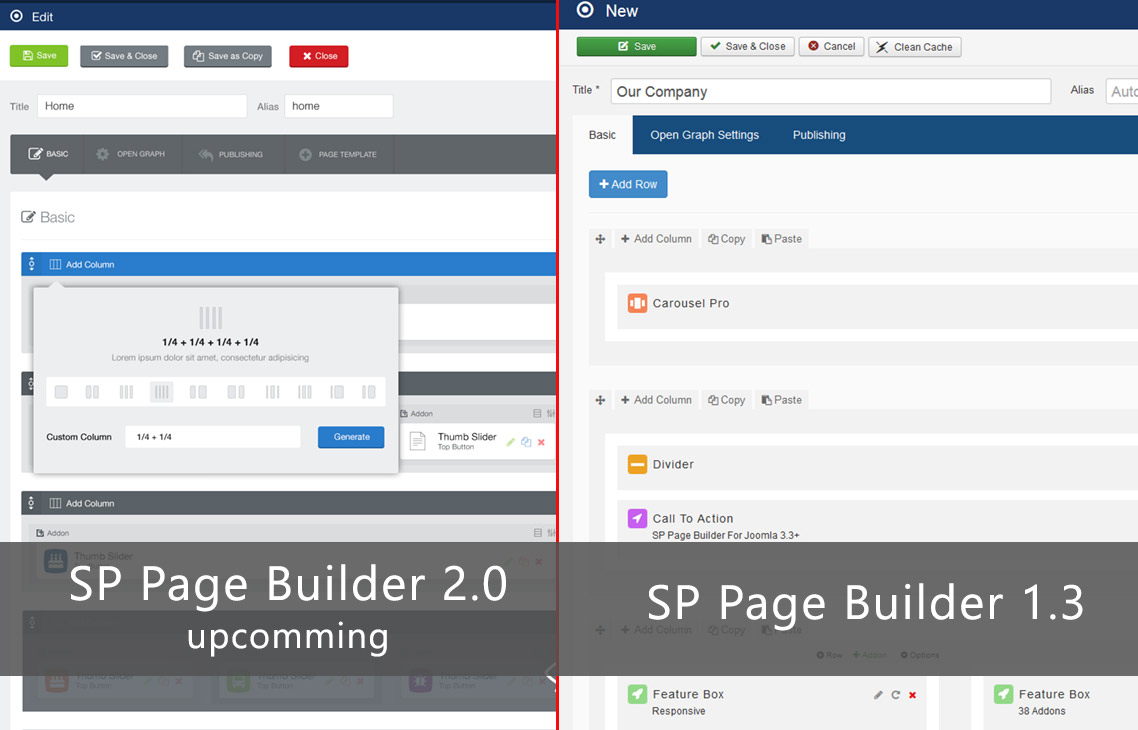The width and height of the screenshot is (1138, 730).
Task: Click Copy above the Carousel Pro addon
Action: tap(726, 239)
